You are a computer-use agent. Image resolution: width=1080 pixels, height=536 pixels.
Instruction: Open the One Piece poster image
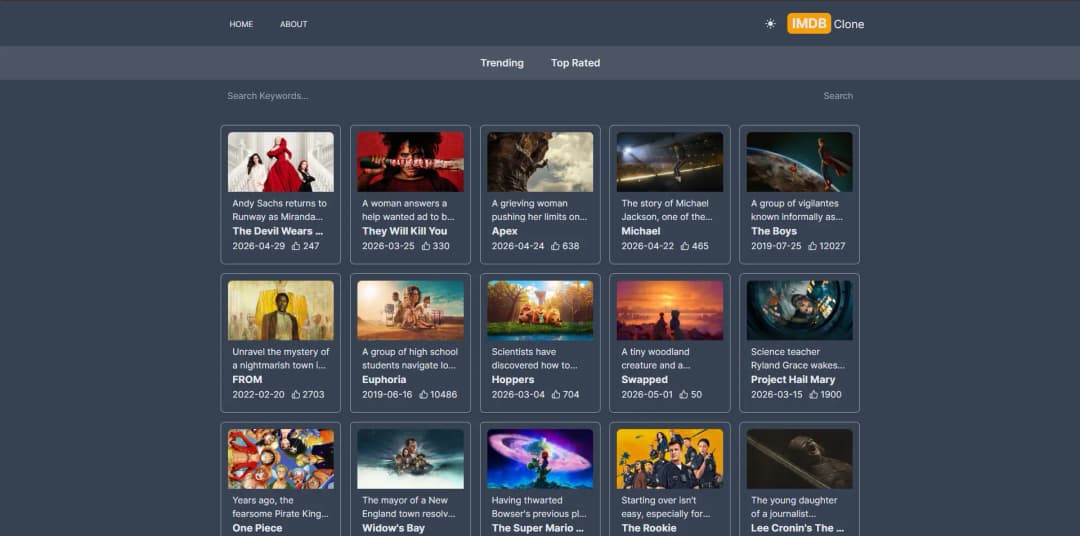pyautogui.click(x=281, y=459)
